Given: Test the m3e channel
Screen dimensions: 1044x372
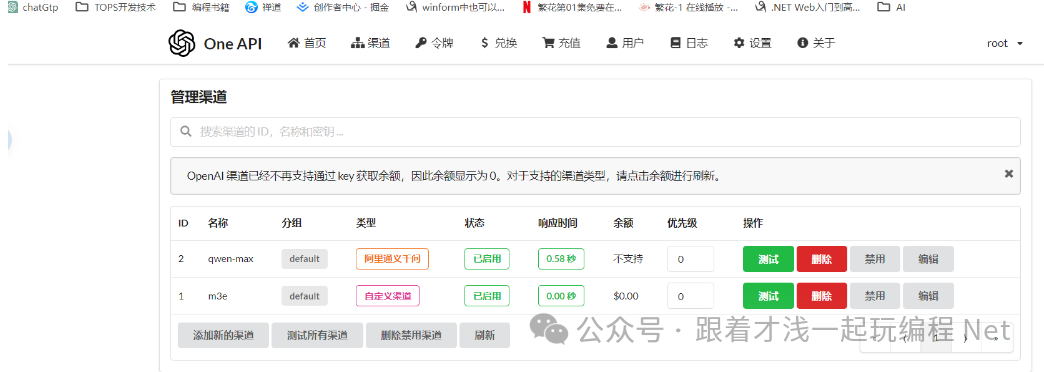Looking at the screenshot, I should pyautogui.click(x=768, y=295).
